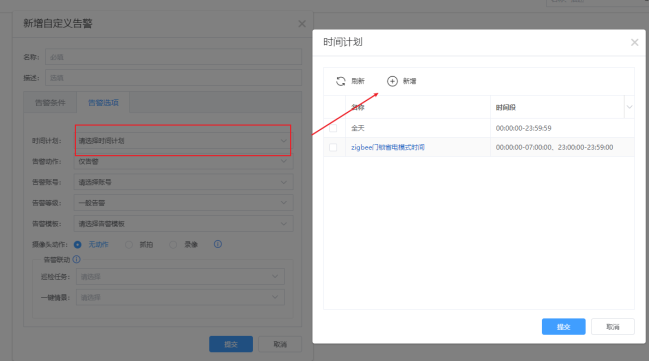The width and height of the screenshot is (649, 361).
Task: Open the 时间计划 dropdown
Action: 183,141
